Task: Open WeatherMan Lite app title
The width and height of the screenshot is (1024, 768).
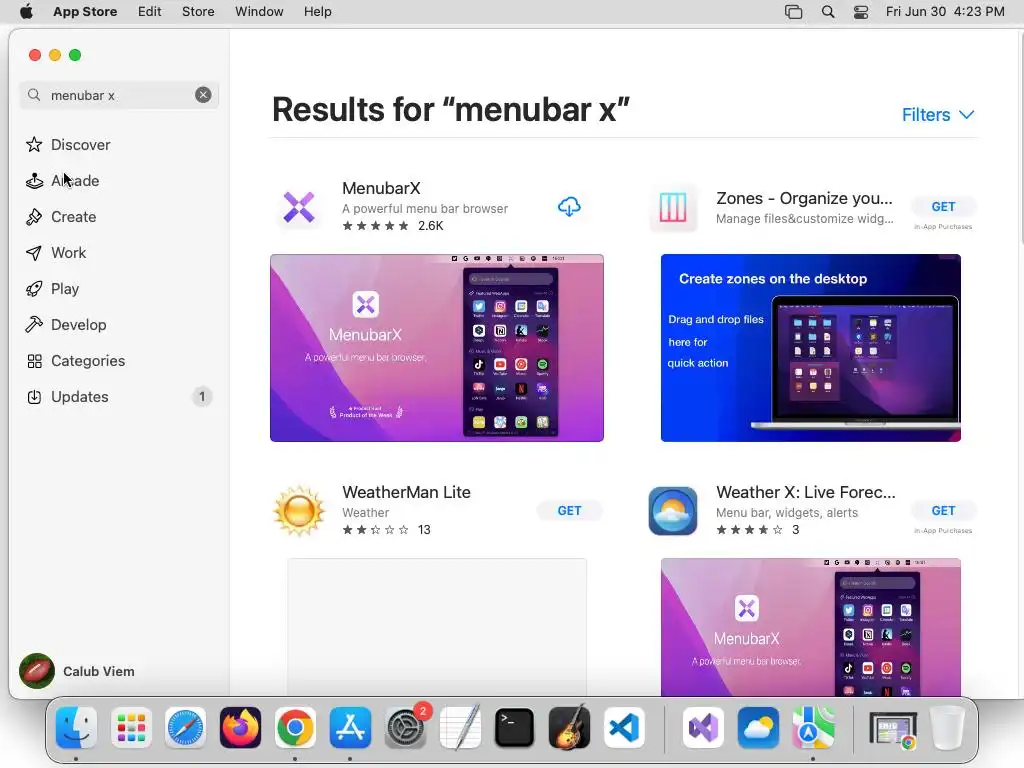Action: pos(406,492)
